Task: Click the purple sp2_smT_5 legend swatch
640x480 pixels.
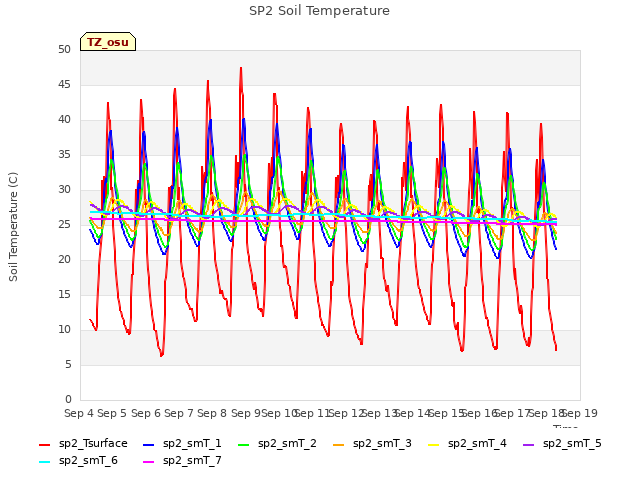Action: click(529, 445)
